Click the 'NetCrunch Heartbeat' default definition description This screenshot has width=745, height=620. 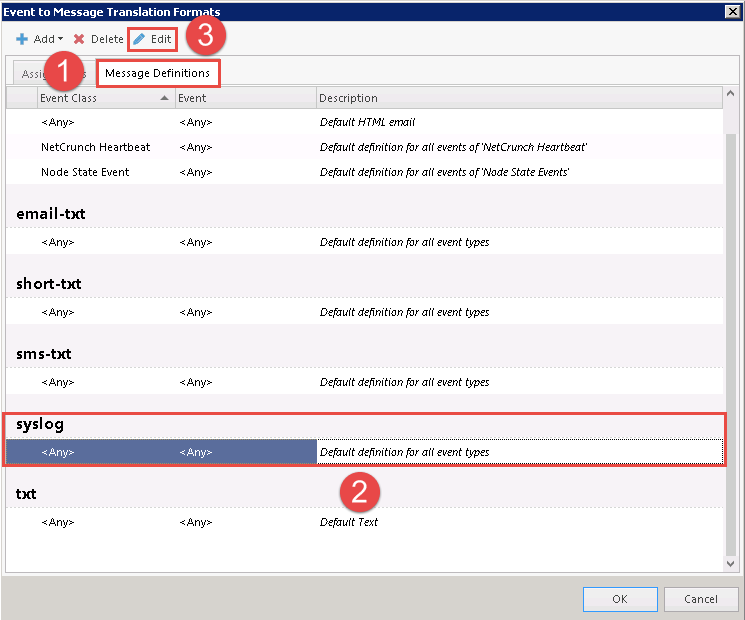click(x=453, y=147)
